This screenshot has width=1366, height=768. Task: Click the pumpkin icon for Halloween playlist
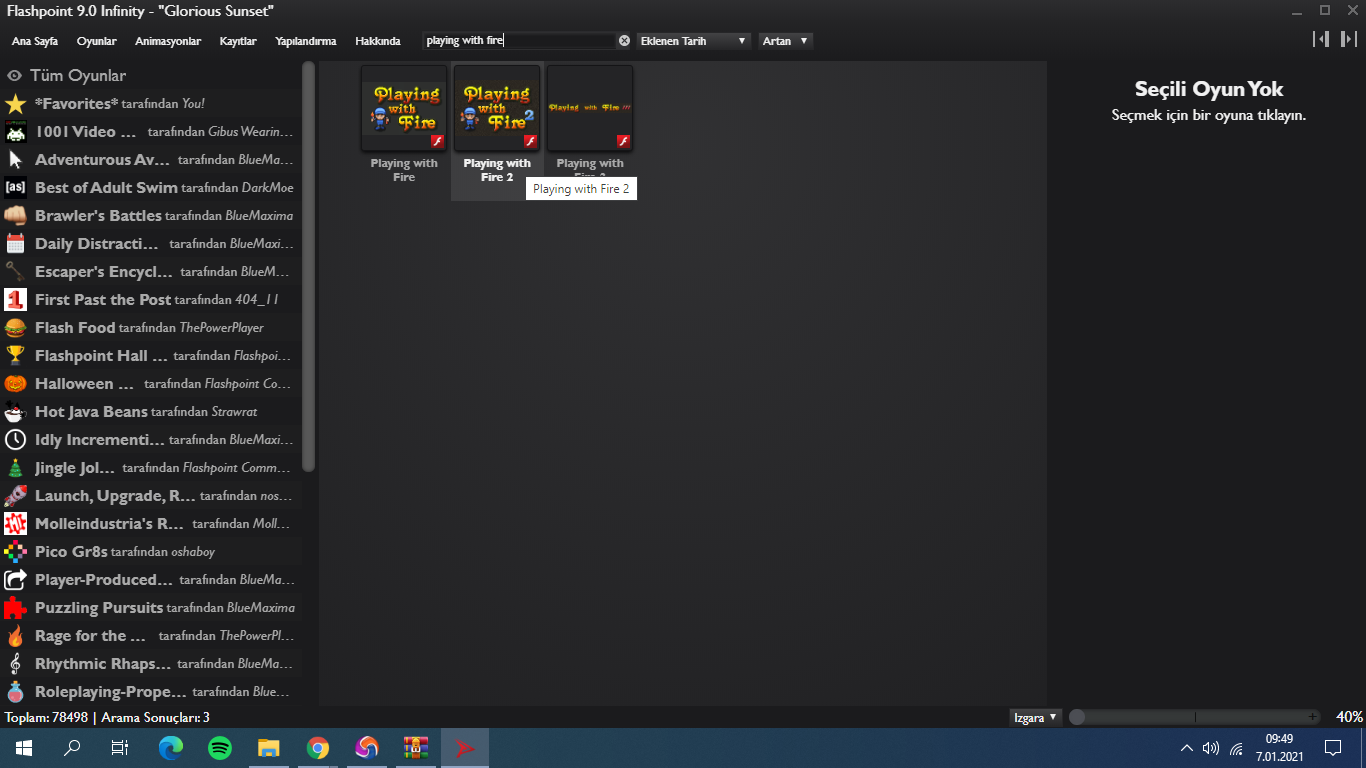pyautogui.click(x=15, y=384)
